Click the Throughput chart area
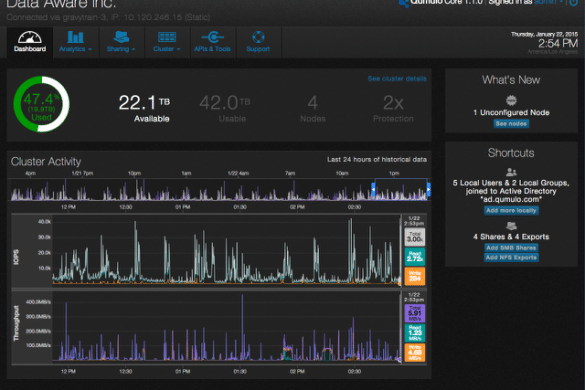The height and width of the screenshot is (390, 585). [226, 327]
